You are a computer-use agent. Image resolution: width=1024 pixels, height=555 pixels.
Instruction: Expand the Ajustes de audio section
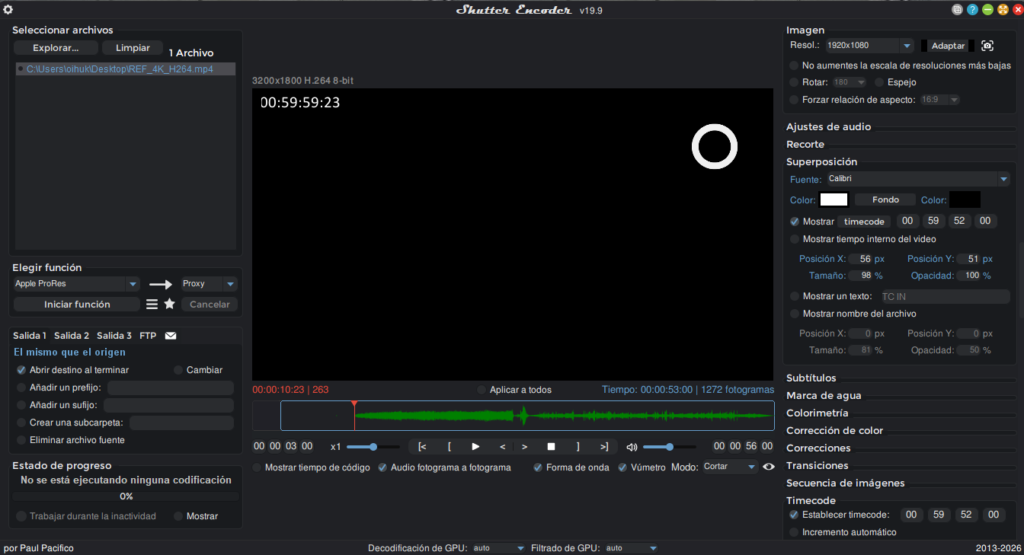point(828,127)
